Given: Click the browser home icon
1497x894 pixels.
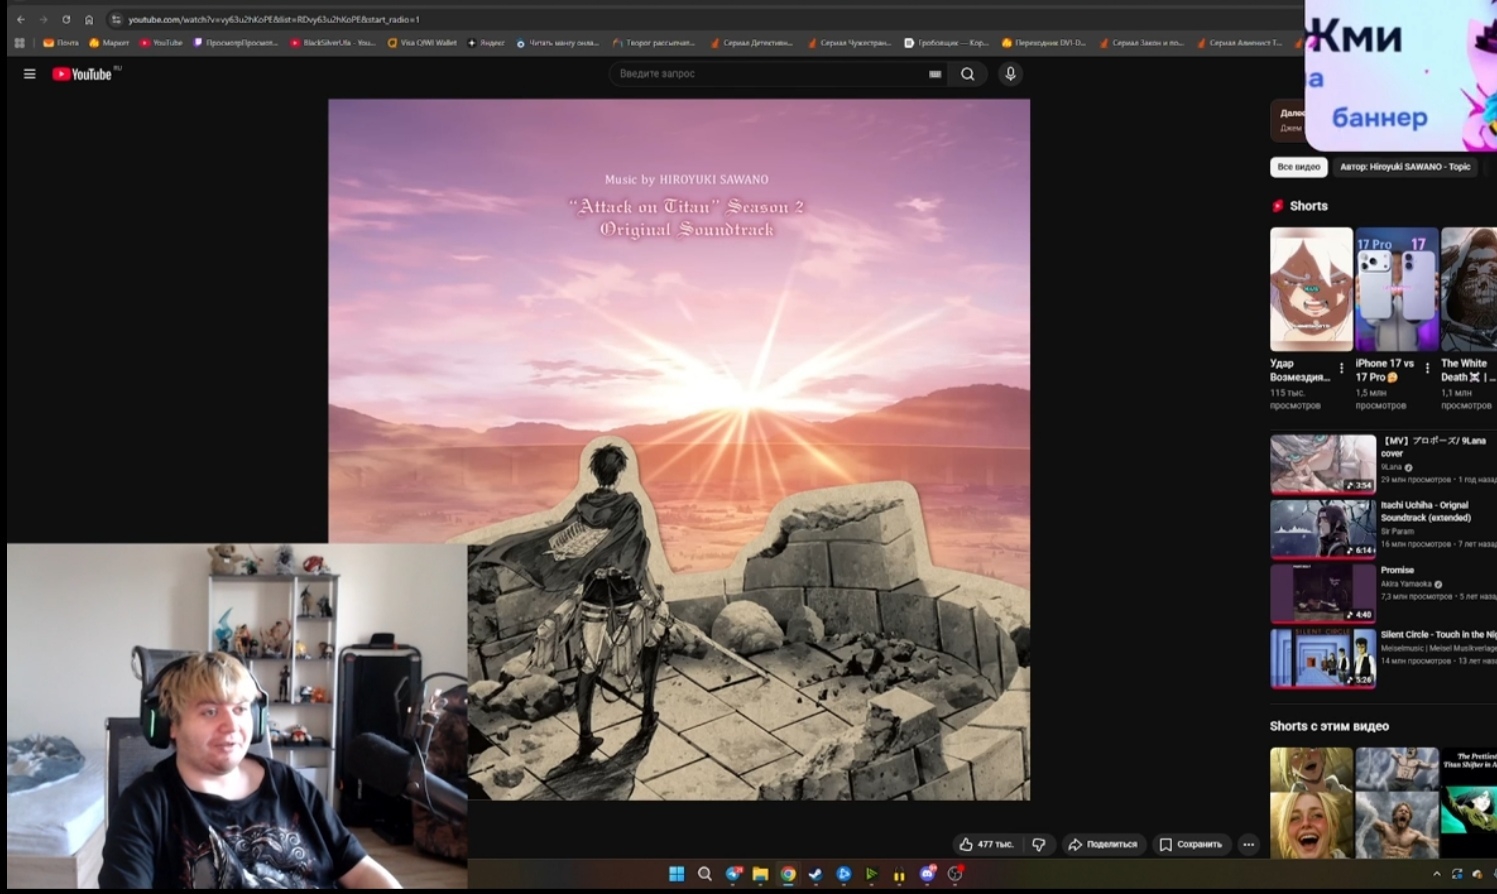Looking at the screenshot, I should point(89,19).
